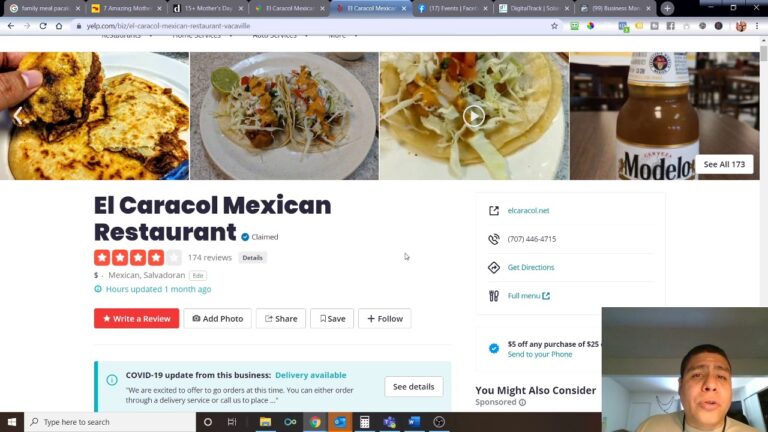Click the directions diamond icon

tap(494, 267)
